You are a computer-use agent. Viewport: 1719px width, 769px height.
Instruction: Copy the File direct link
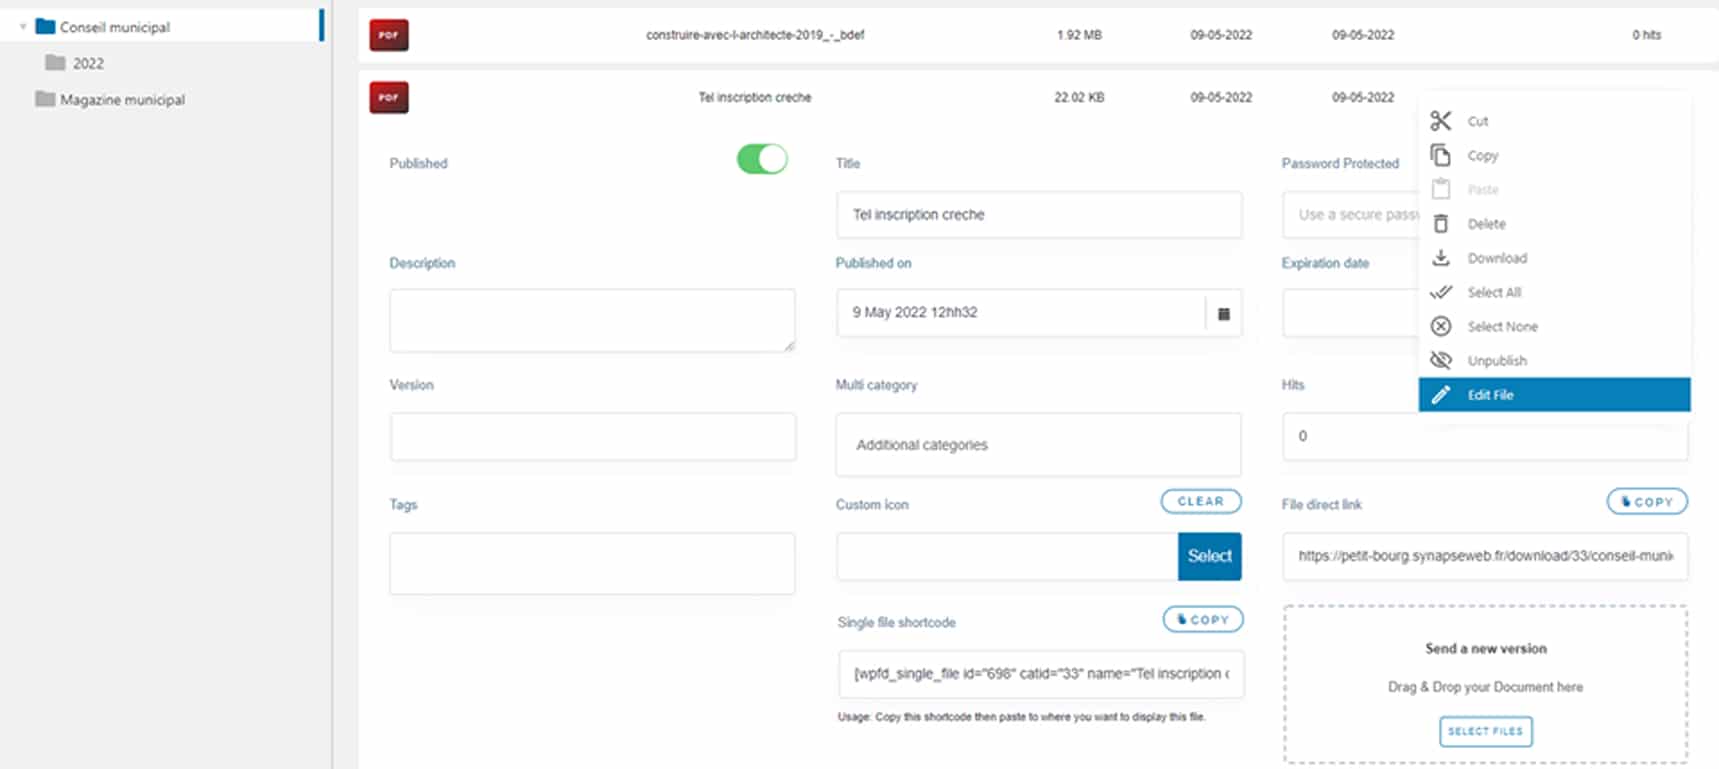pyautogui.click(x=1647, y=501)
